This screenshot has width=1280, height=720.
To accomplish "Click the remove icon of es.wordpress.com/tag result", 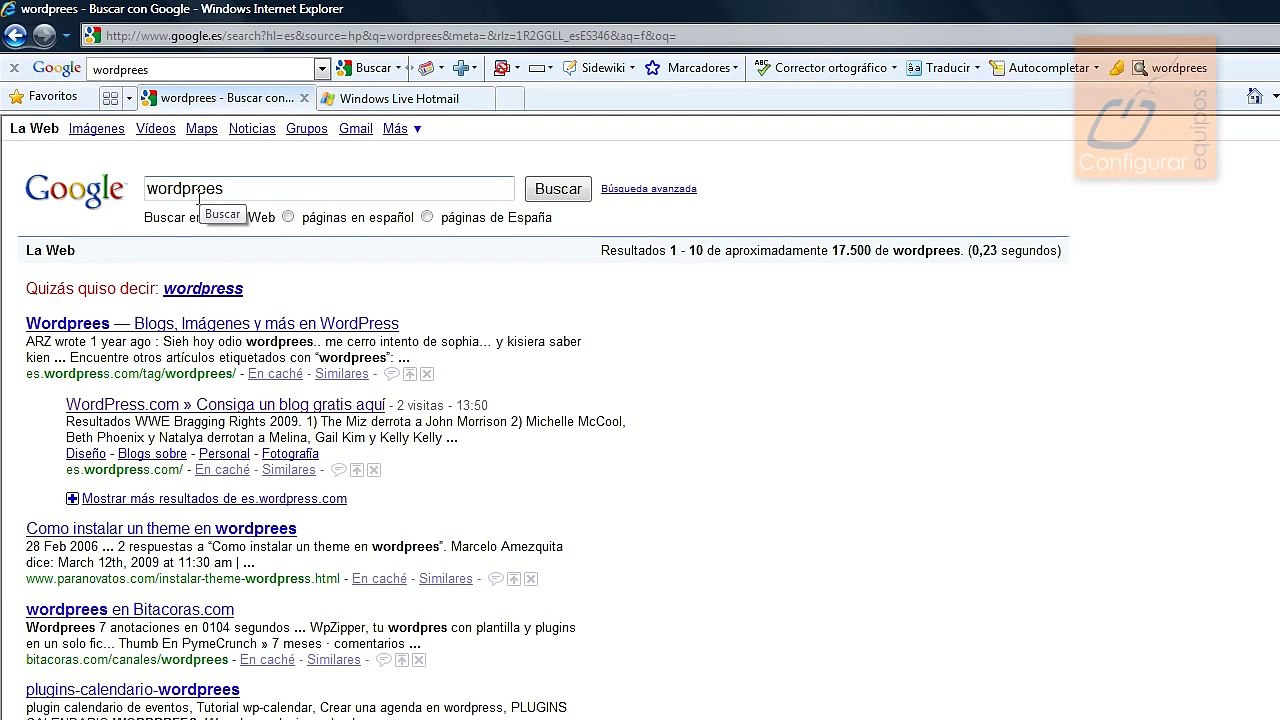I will point(427,374).
